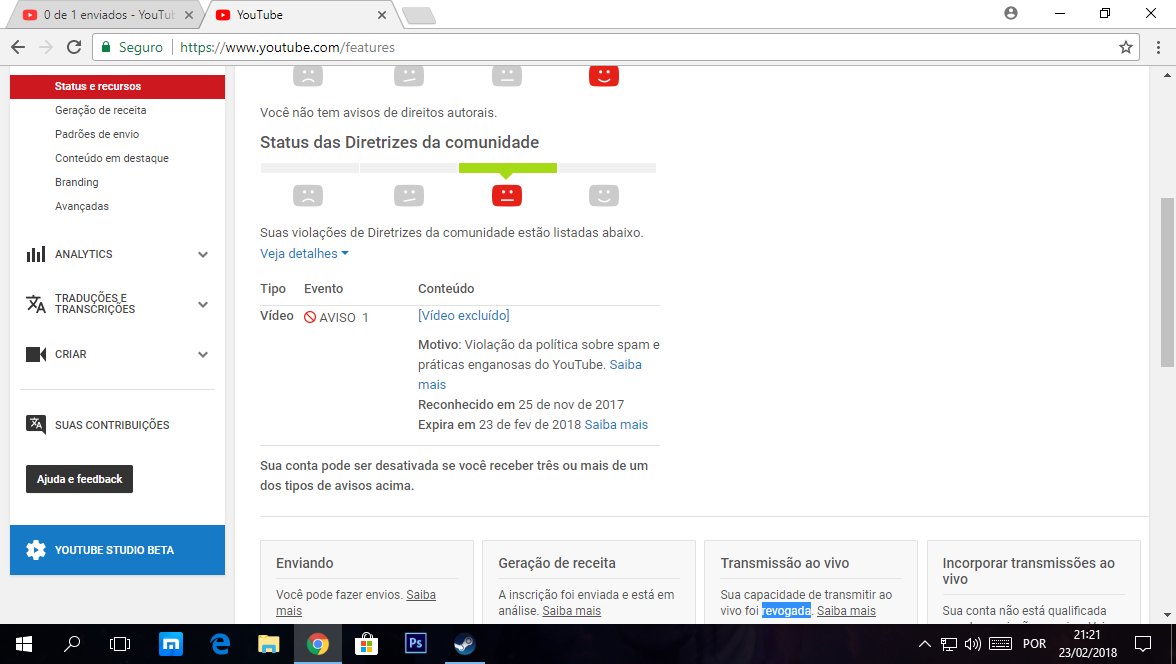Open Steam from the taskbar
Screen dimensions: 1176x664
464,644
